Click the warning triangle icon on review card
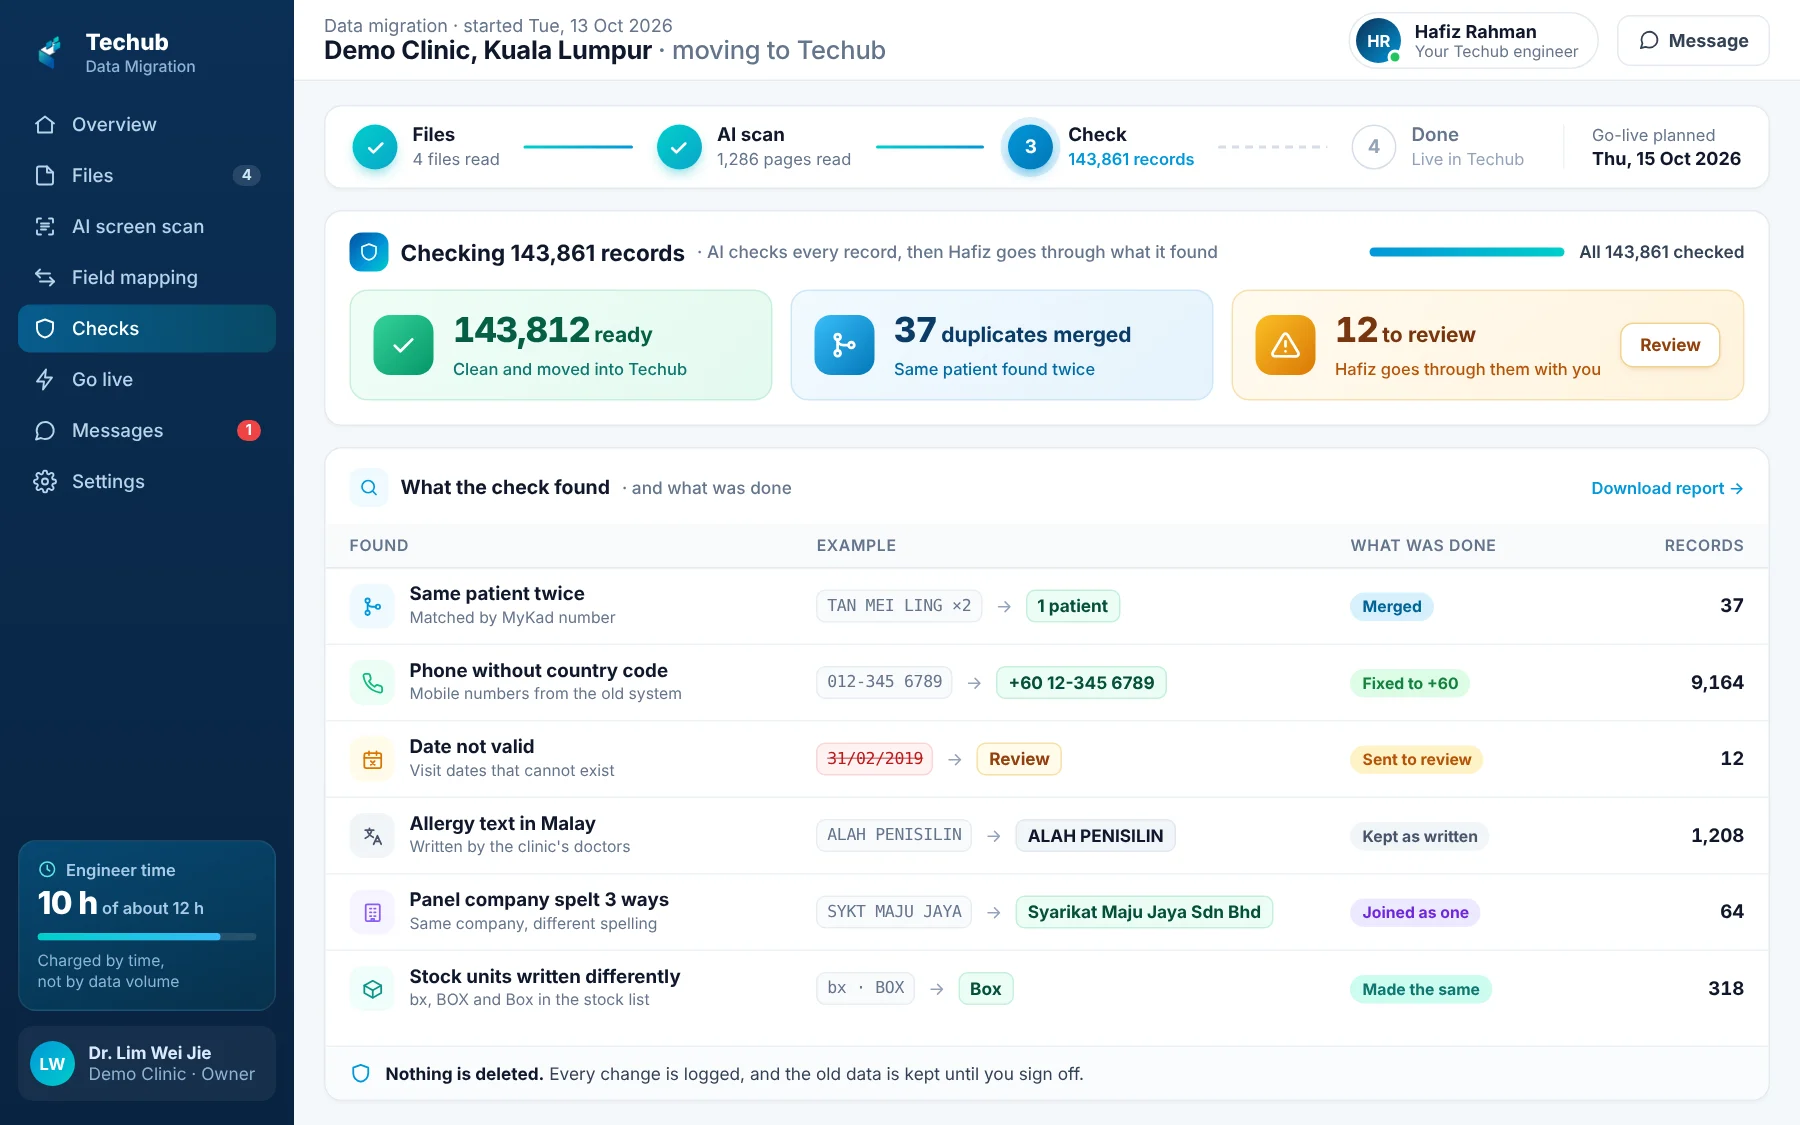 click(1285, 345)
